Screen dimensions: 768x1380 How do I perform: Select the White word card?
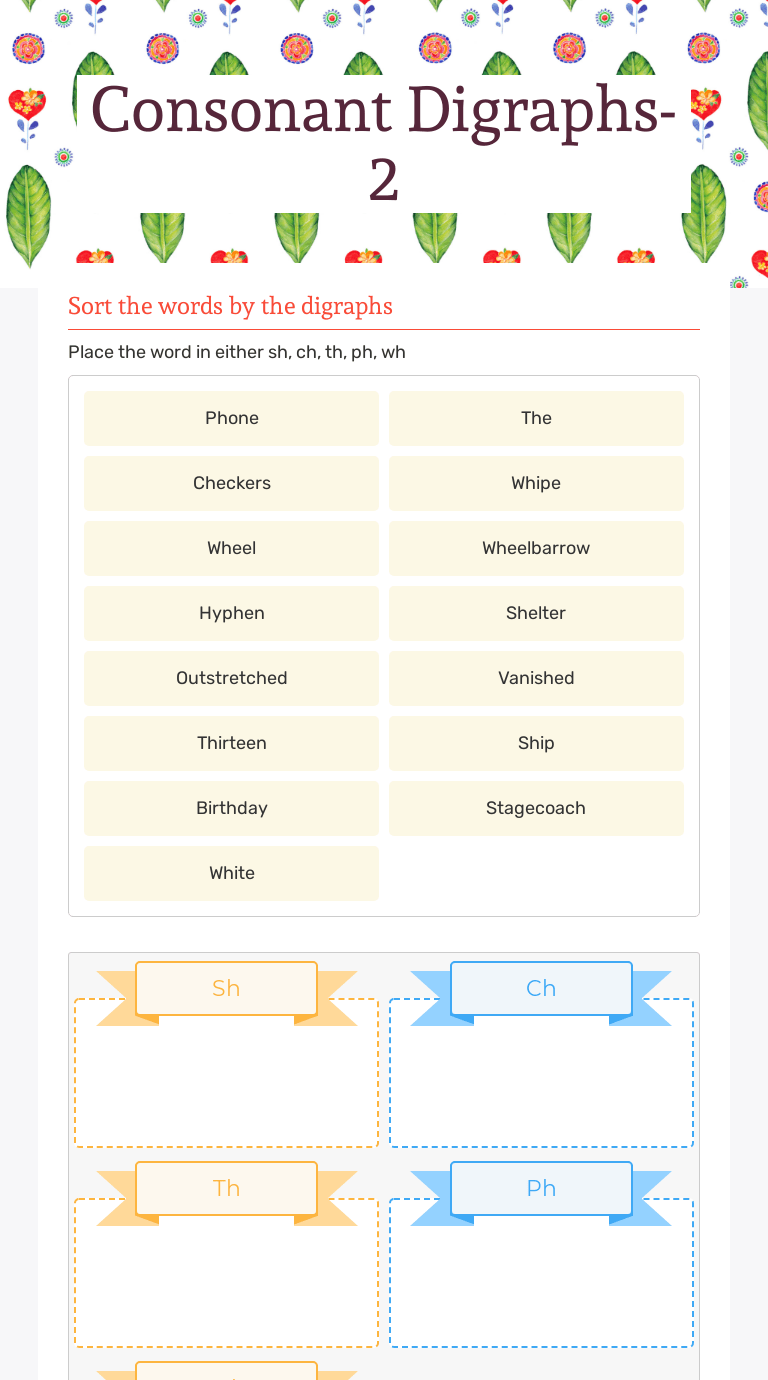click(231, 873)
